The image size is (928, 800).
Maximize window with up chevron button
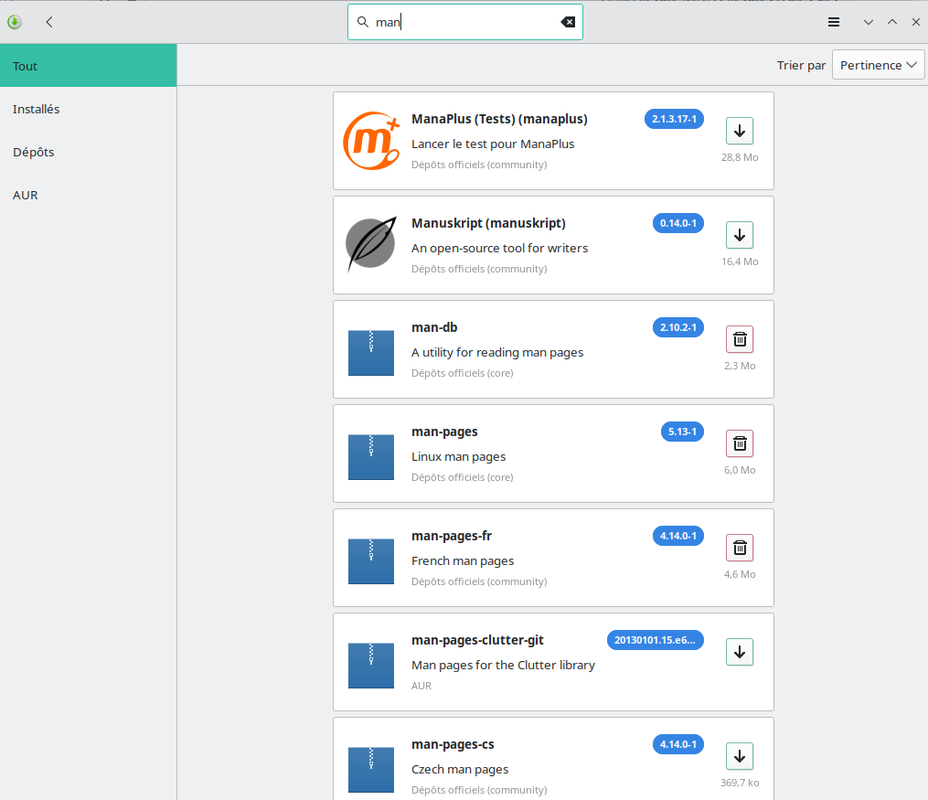[892, 22]
